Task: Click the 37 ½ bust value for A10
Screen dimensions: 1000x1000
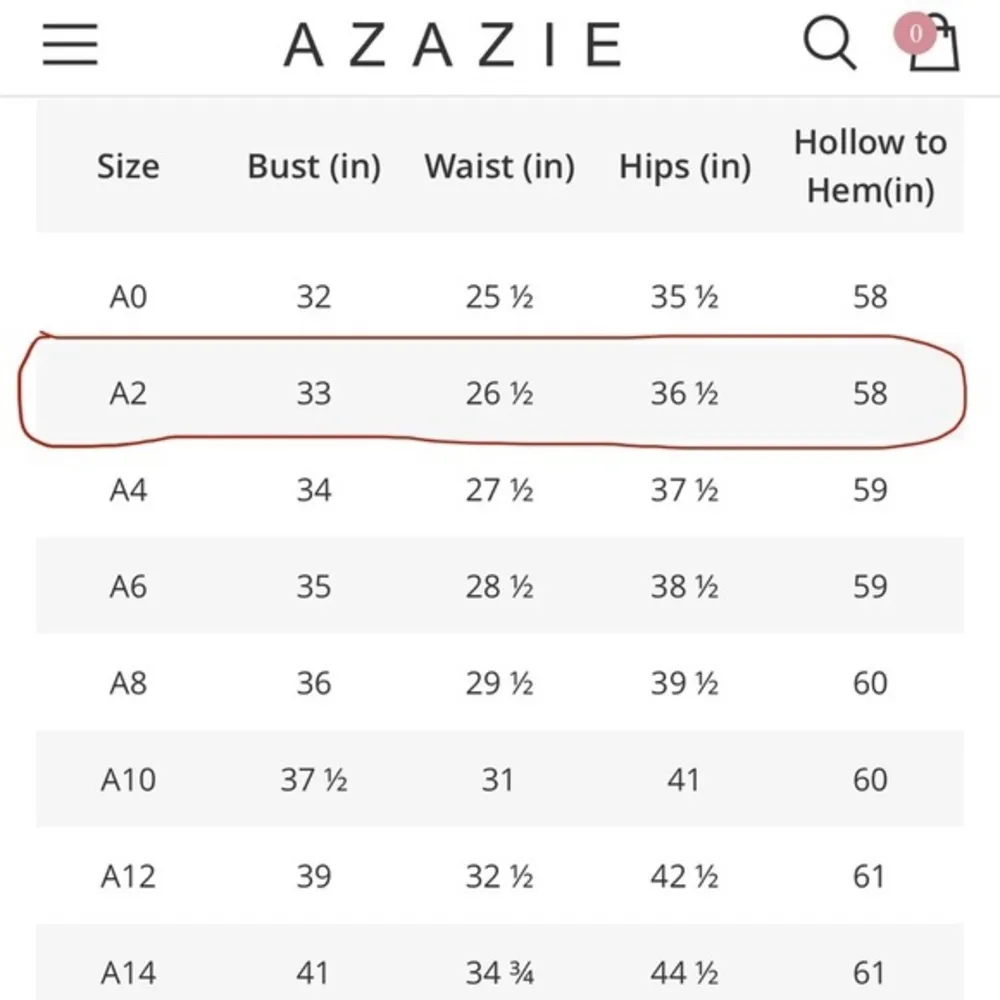Action: 314,779
